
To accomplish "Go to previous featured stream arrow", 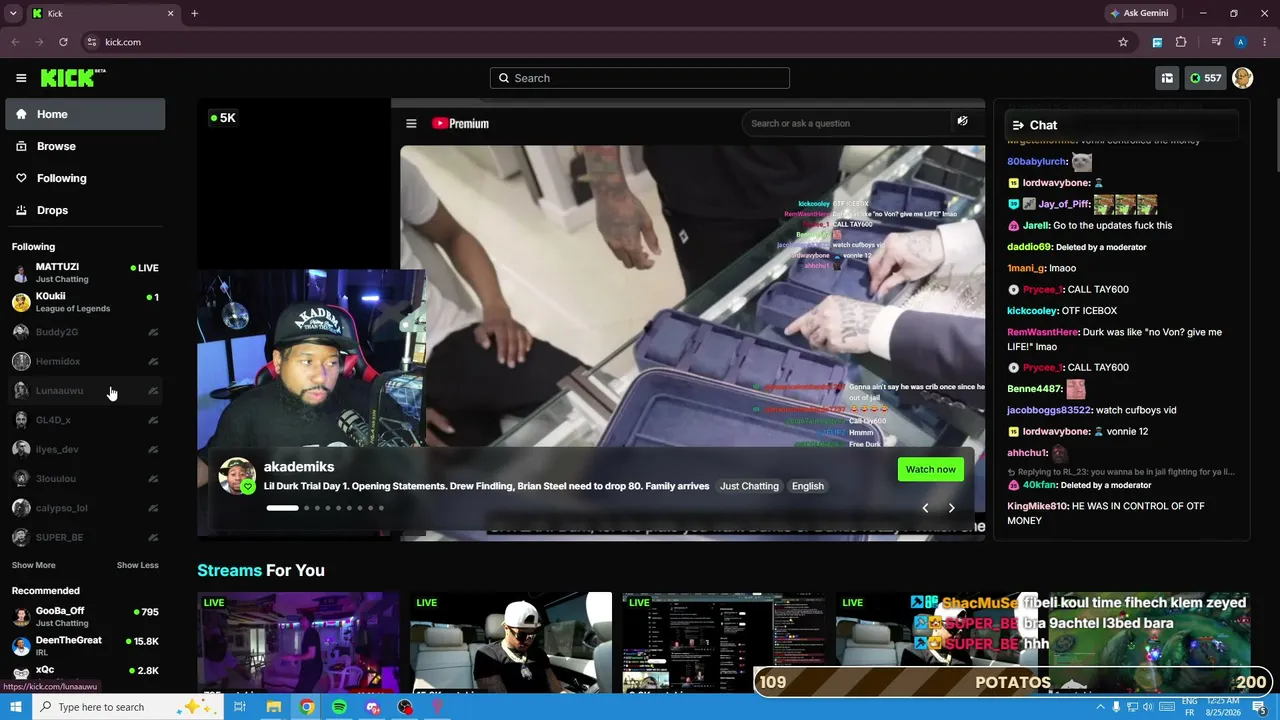I will coord(925,508).
